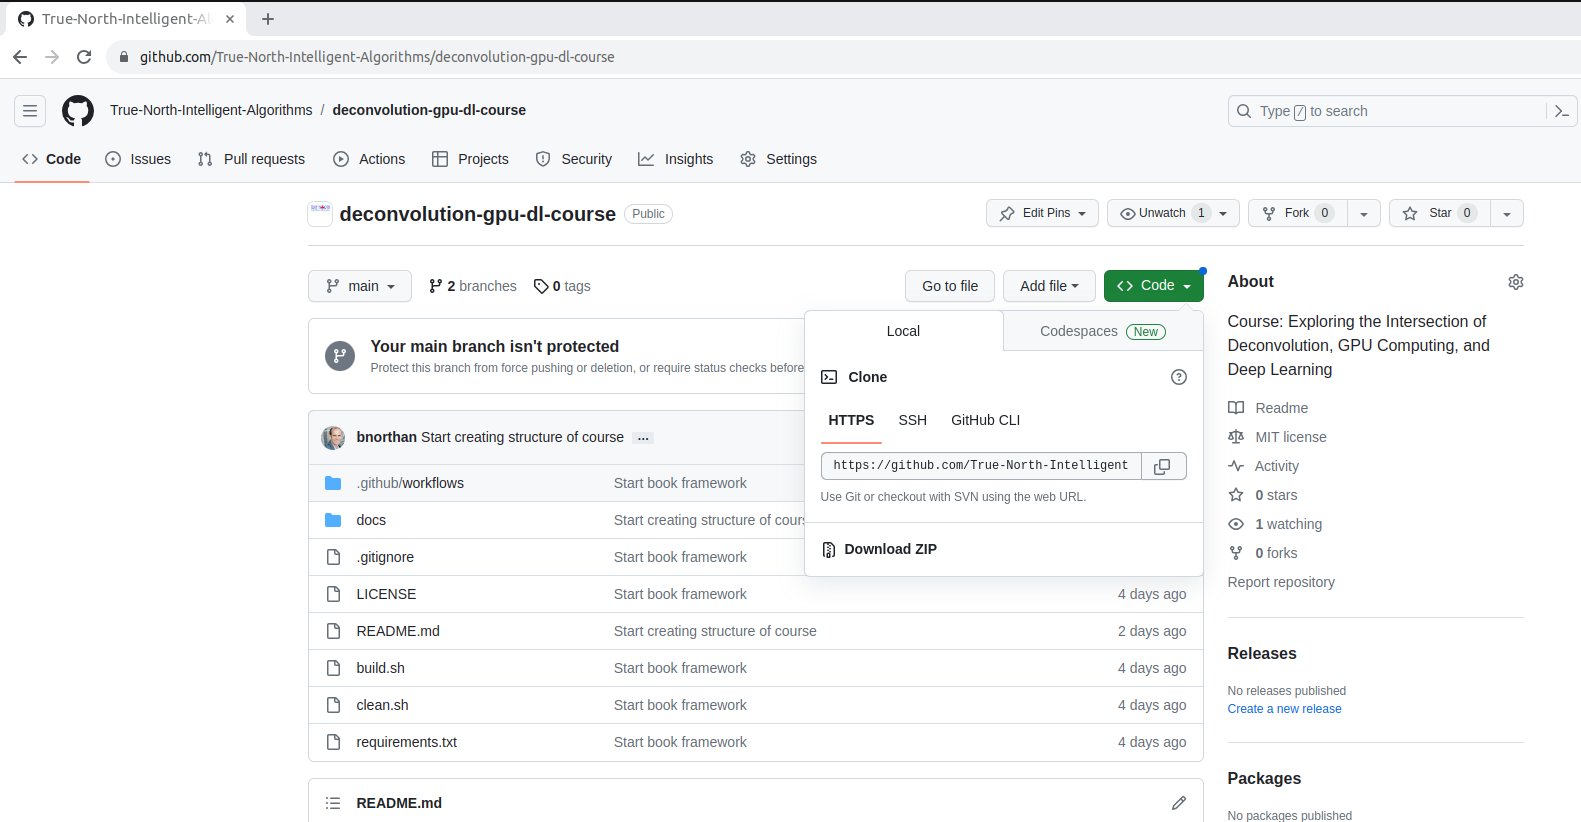Expand the Star lists arrow
Screen dimensions: 1581x822
click(1507, 213)
